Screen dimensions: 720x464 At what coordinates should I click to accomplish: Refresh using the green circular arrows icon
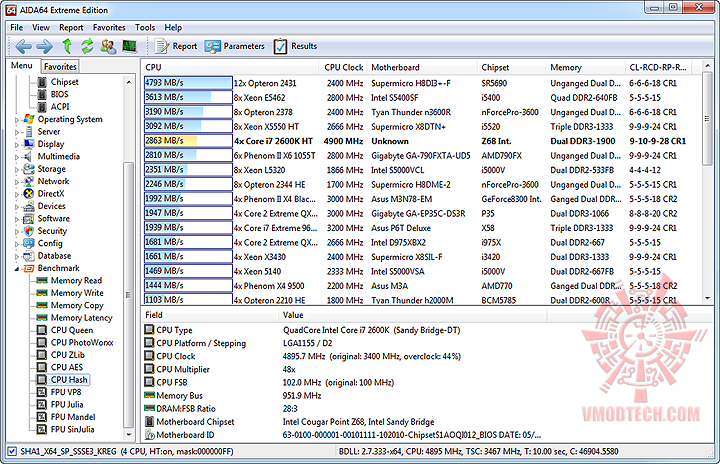(87, 46)
